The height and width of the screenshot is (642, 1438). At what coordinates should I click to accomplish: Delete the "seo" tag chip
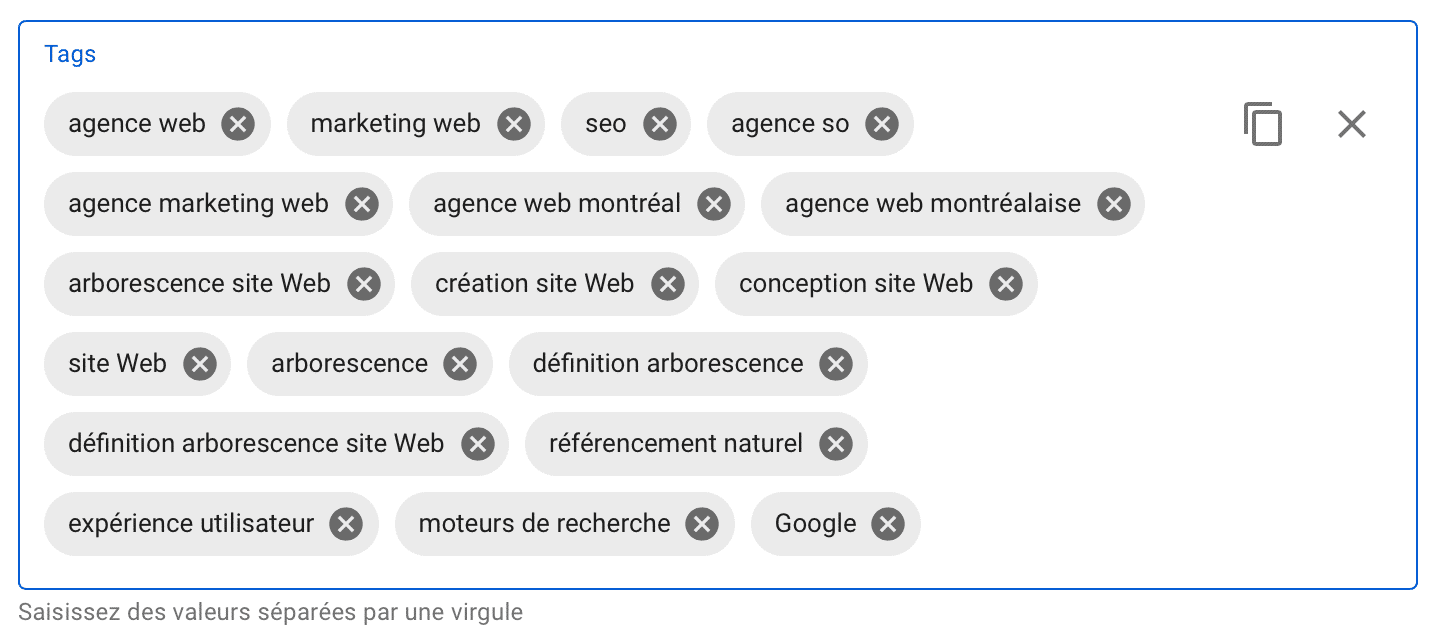pos(659,124)
